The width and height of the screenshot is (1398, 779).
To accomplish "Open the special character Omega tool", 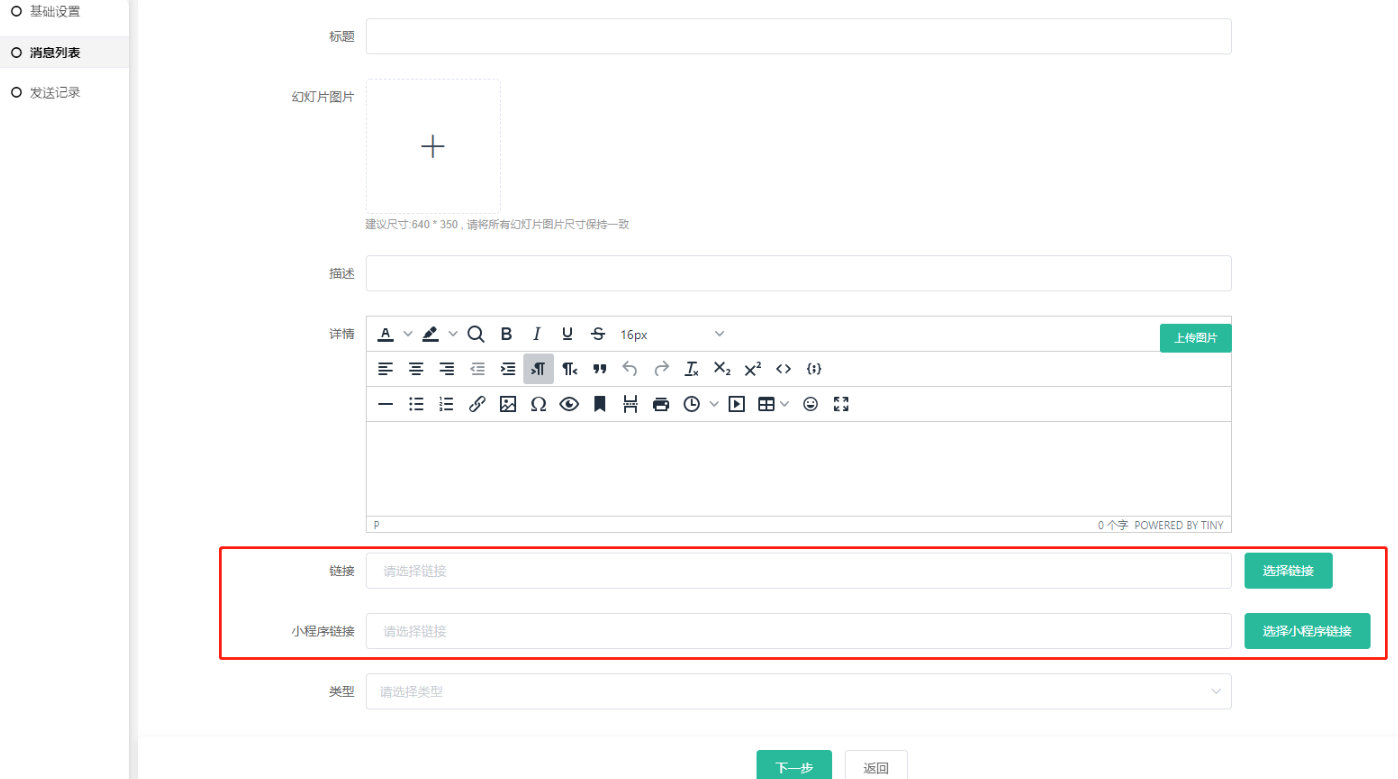I will [538, 404].
